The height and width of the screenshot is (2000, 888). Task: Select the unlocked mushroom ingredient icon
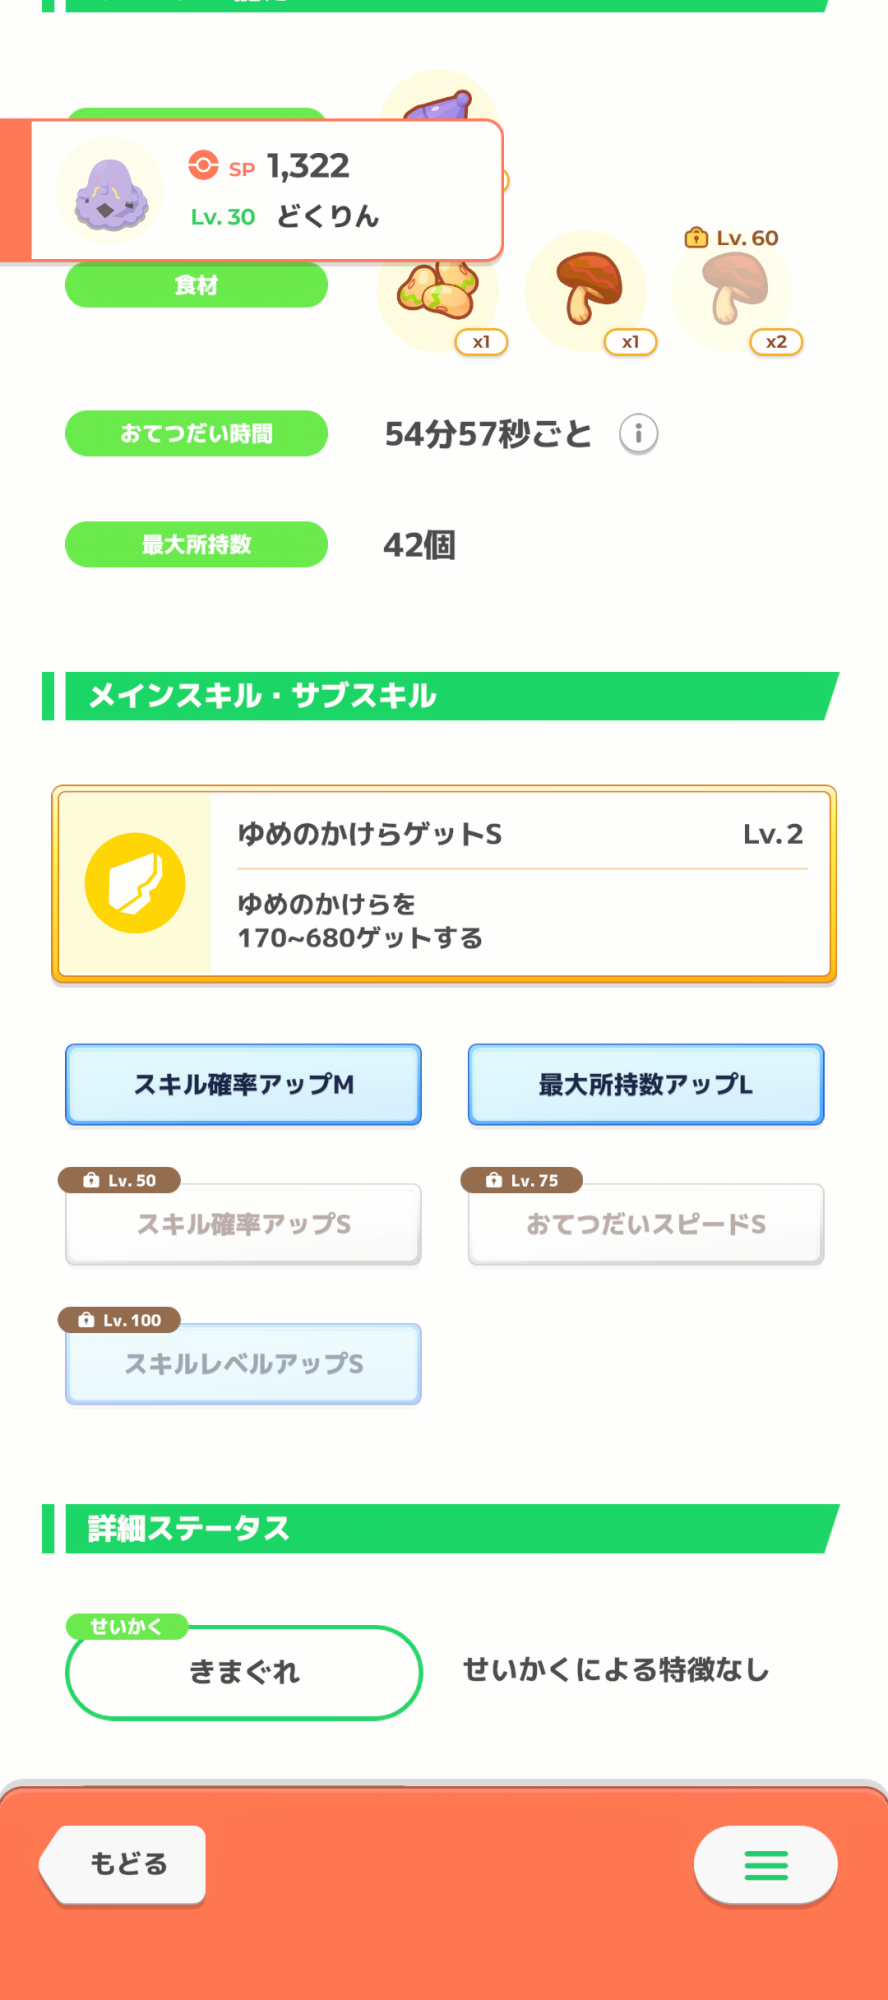(587, 289)
